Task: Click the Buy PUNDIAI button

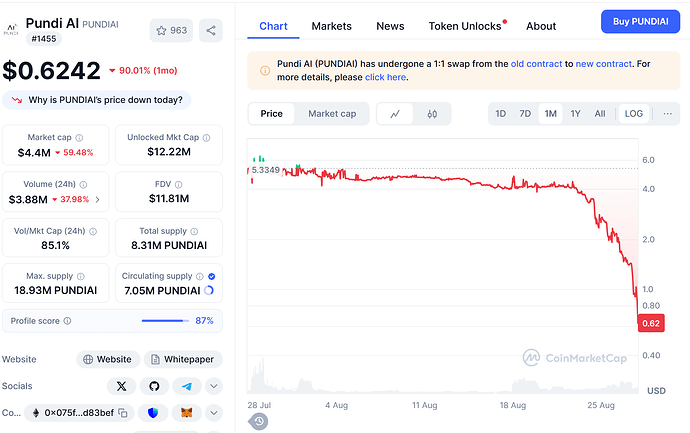Action: (x=640, y=22)
